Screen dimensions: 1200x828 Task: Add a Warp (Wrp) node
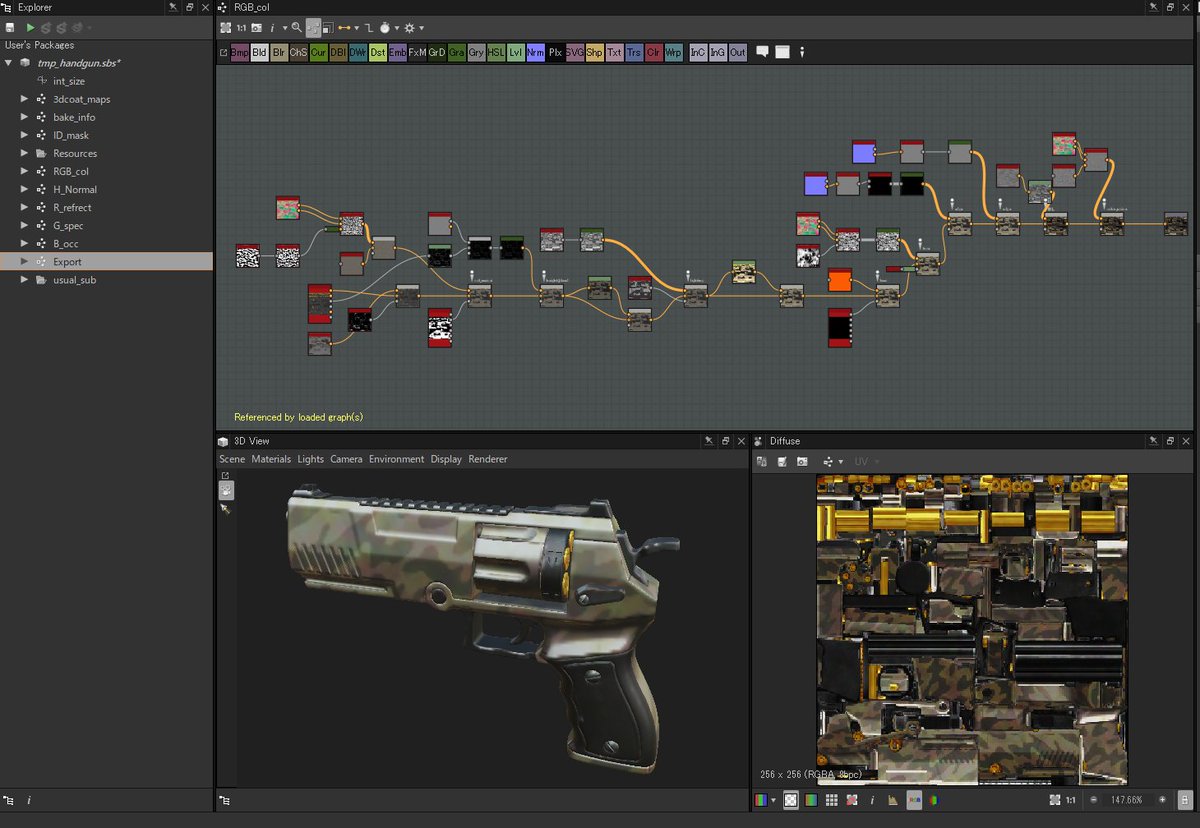[673, 52]
